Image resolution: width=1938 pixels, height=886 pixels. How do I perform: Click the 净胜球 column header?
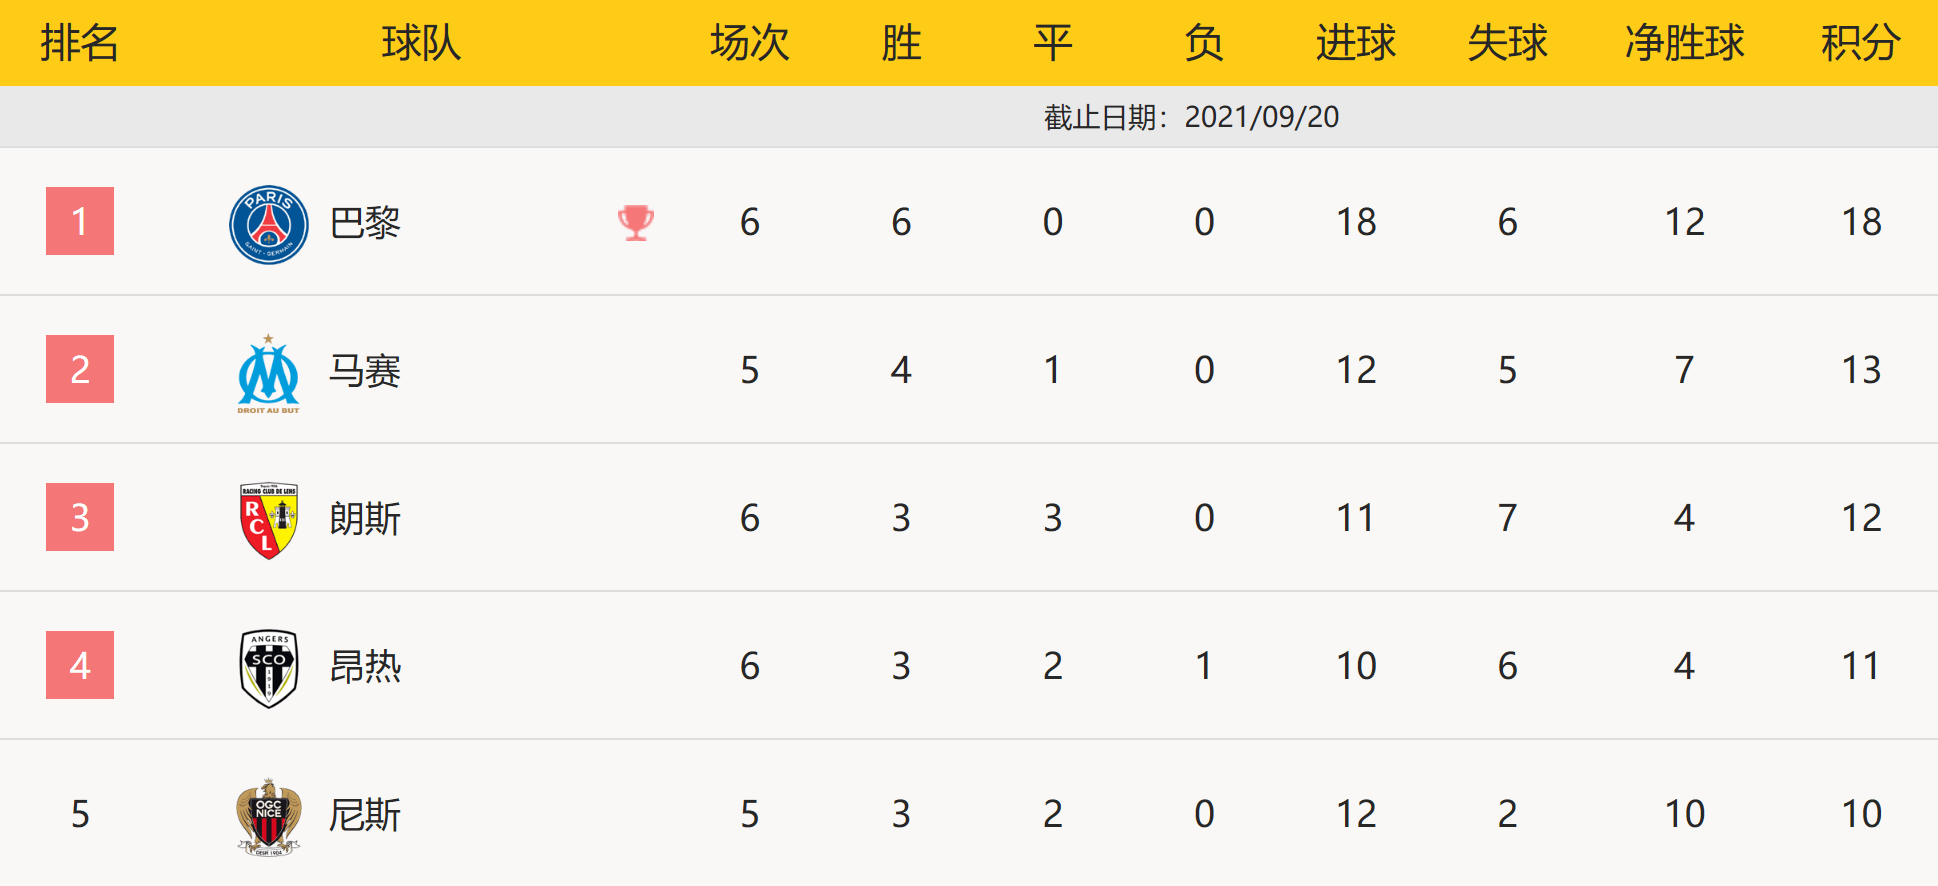pos(1684,43)
